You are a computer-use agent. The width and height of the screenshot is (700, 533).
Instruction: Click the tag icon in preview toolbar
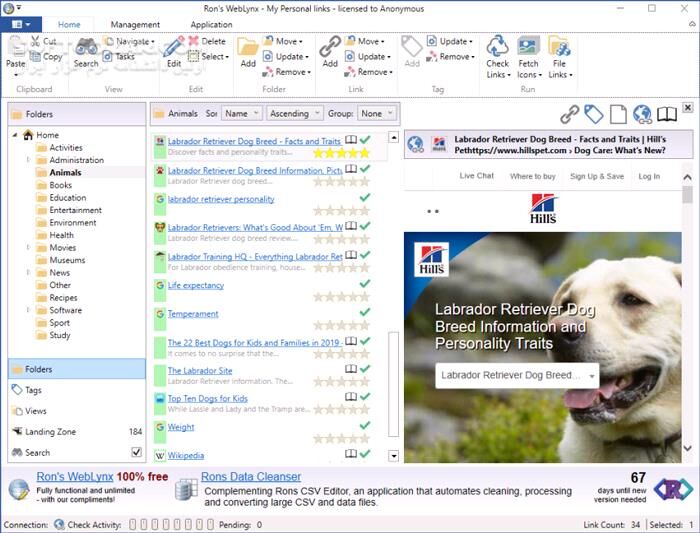pos(594,115)
